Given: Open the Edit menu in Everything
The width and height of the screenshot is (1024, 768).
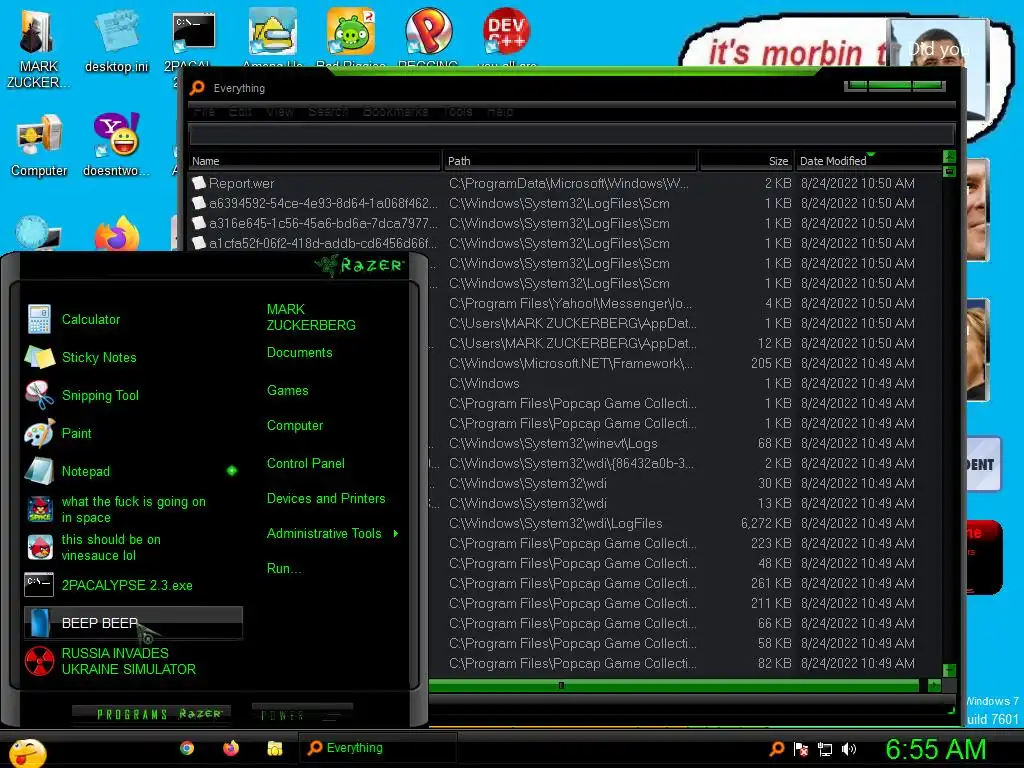Looking at the screenshot, I should pyautogui.click(x=240, y=112).
